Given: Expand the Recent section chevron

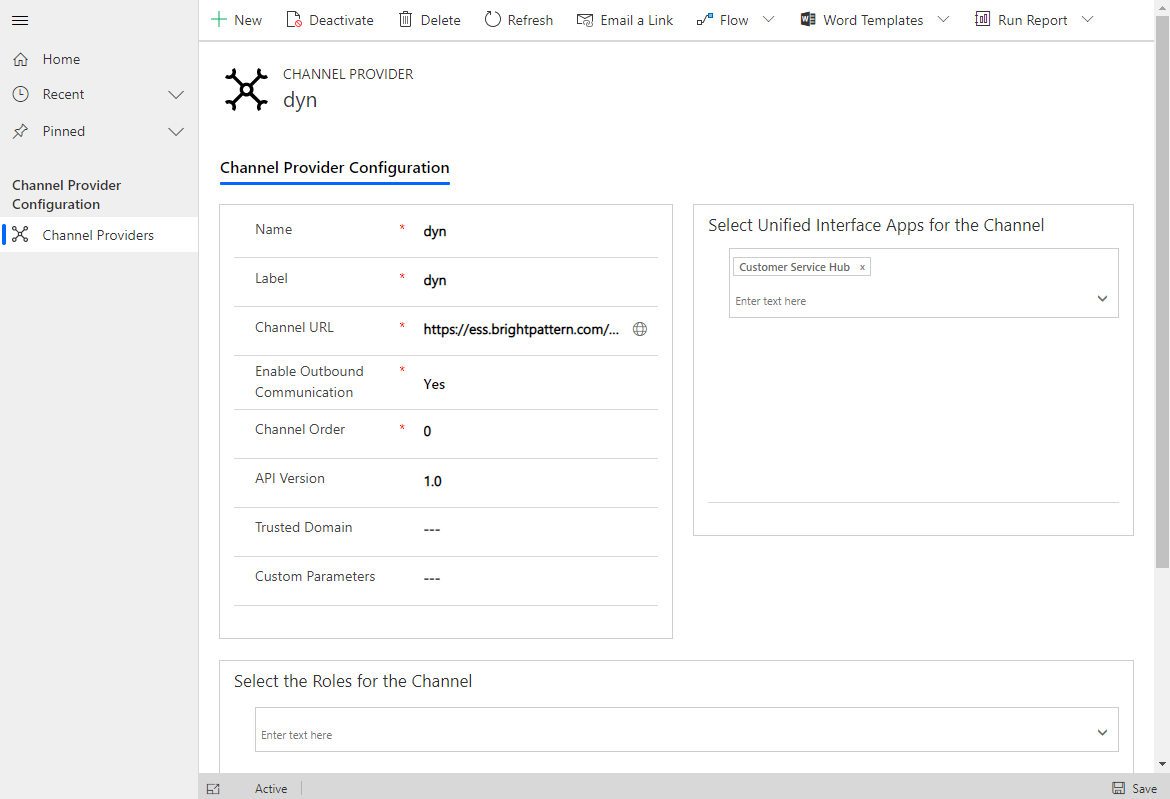Looking at the screenshot, I should [x=176, y=95].
